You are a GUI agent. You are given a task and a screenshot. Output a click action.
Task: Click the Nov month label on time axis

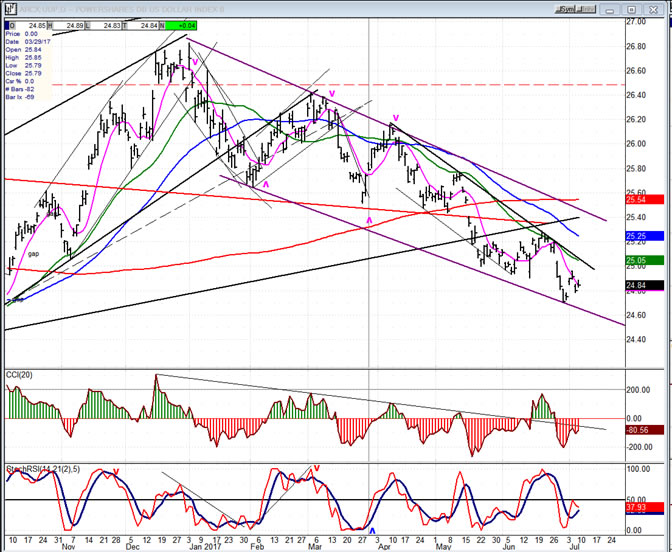(69, 547)
